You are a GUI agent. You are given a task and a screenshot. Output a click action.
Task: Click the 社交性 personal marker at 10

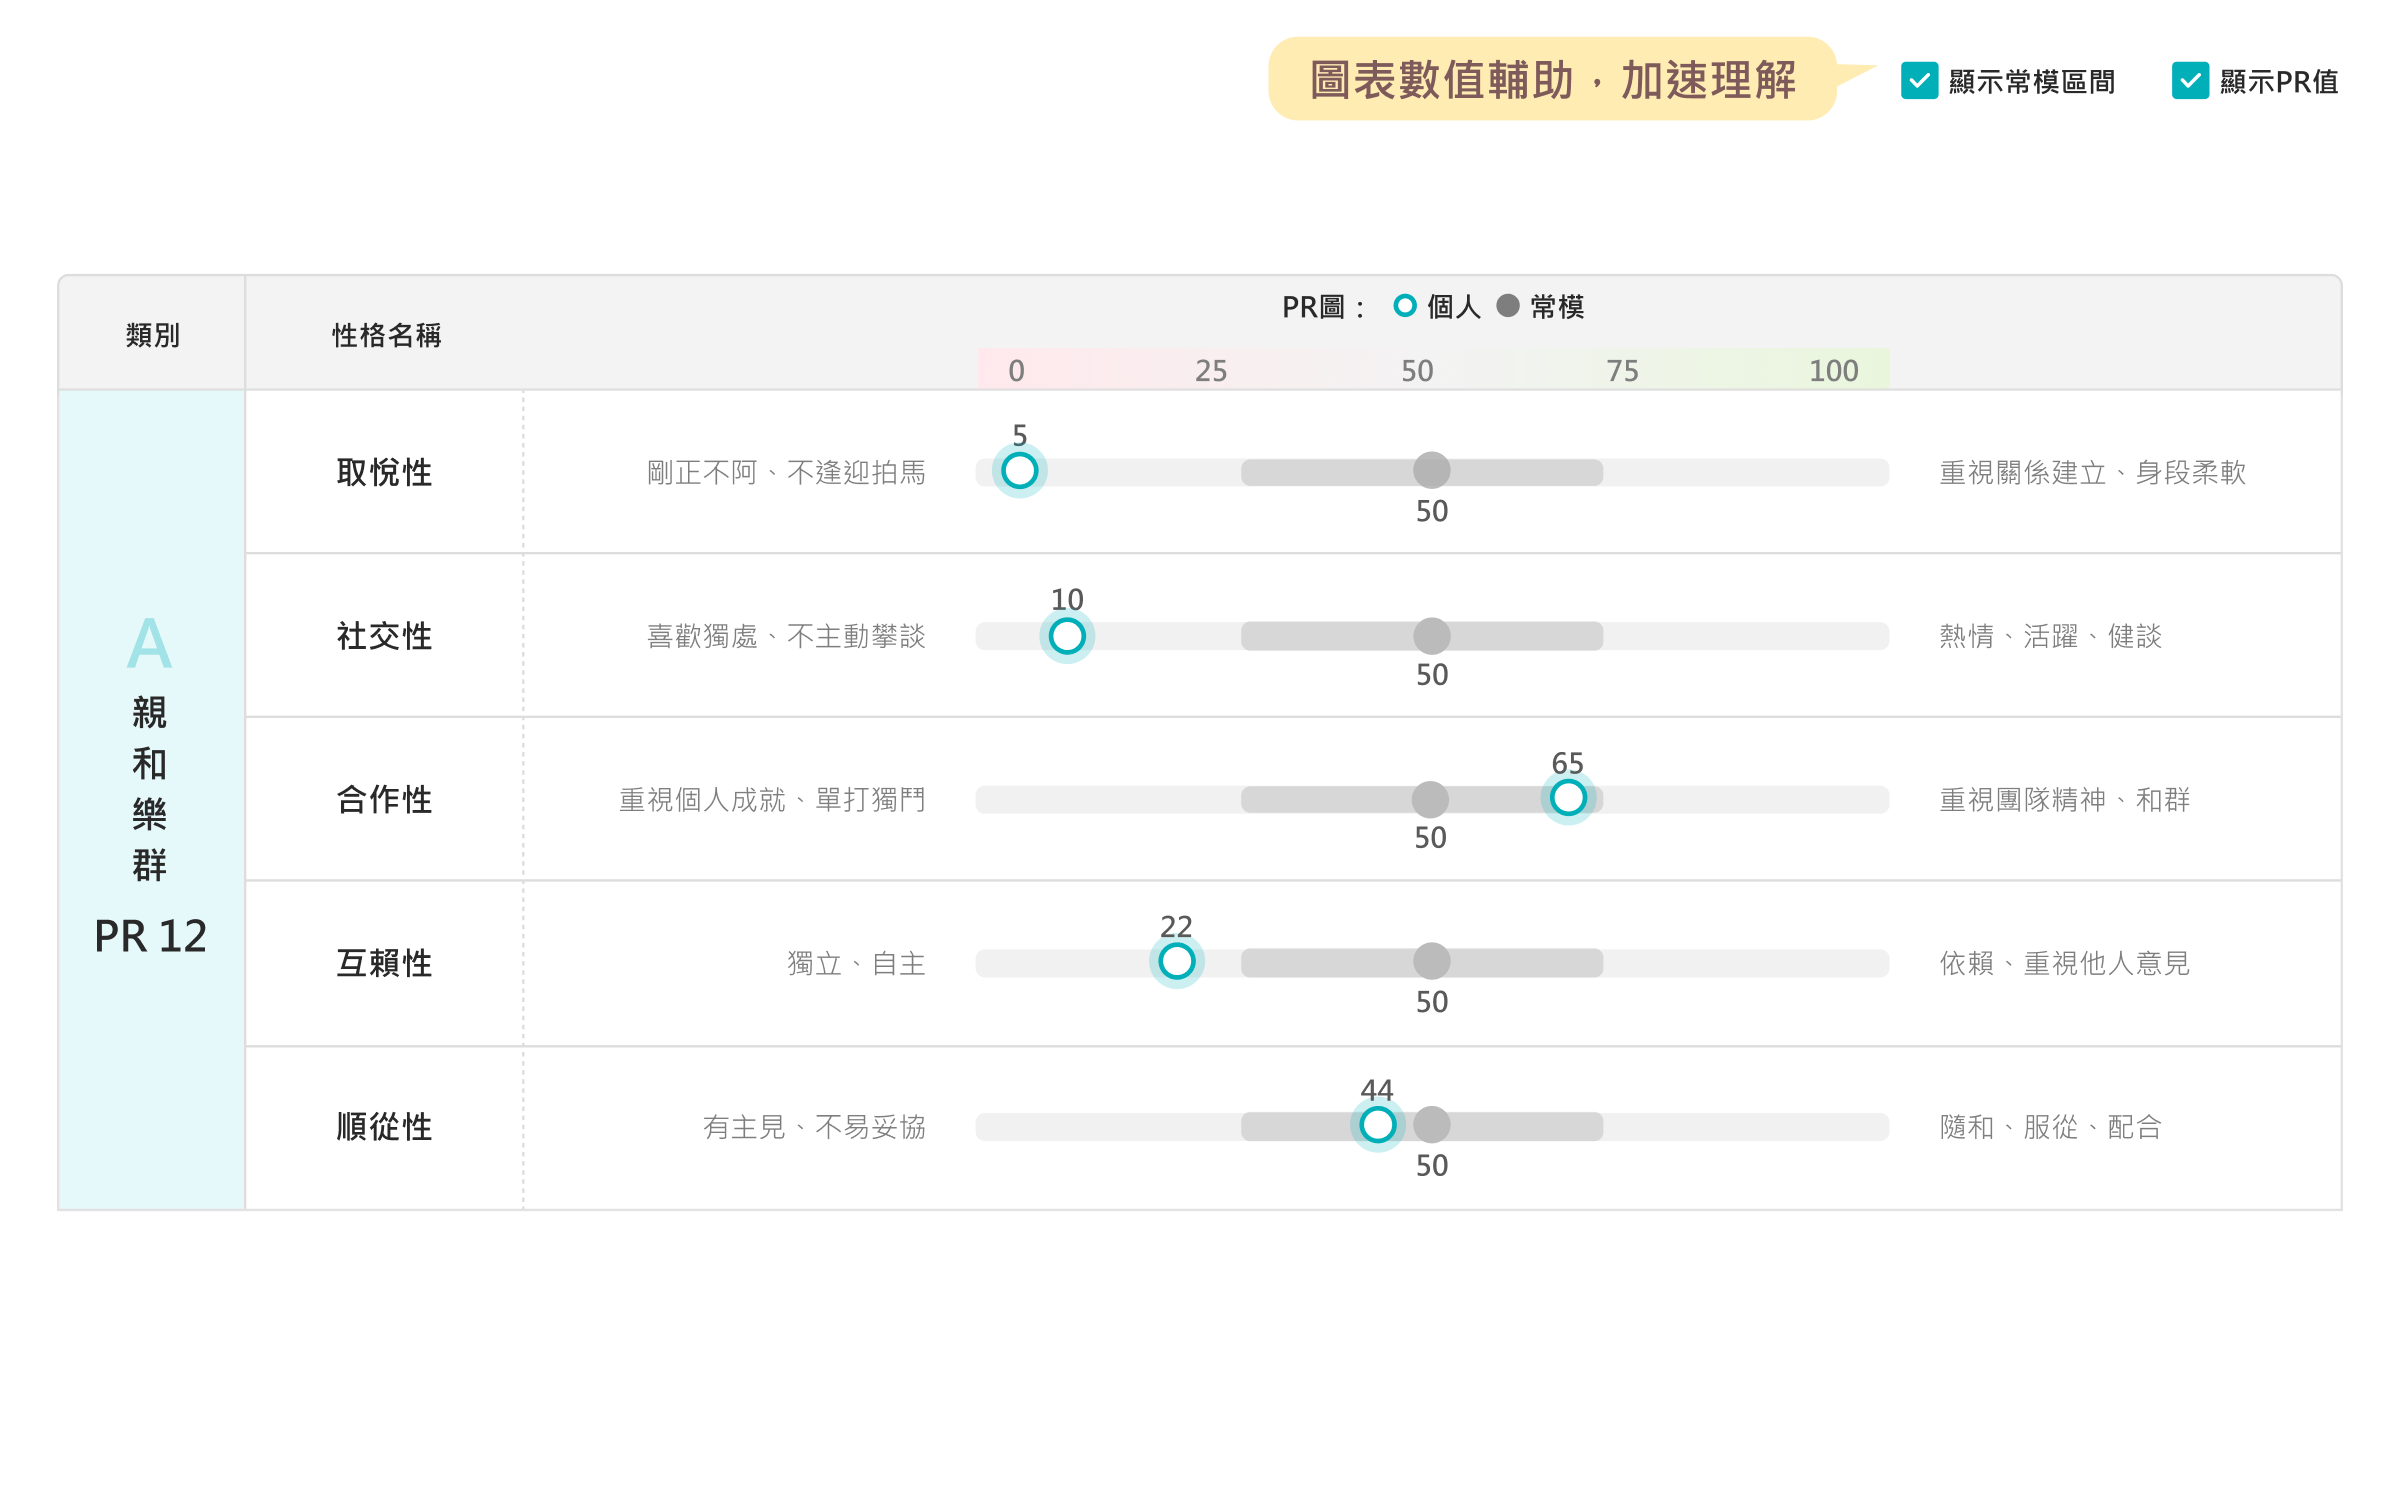click(1067, 636)
